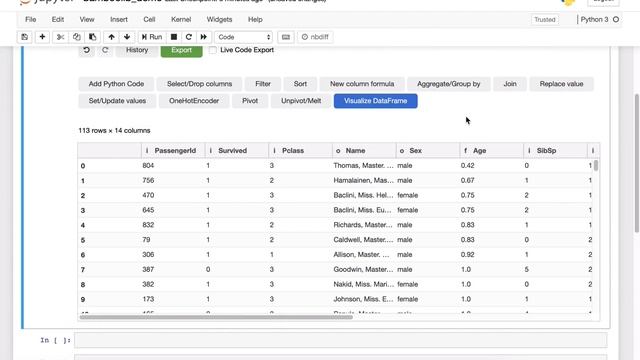Redo transformation icon
The height and width of the screenshot is (360, 640).
(x=105, y=50)
